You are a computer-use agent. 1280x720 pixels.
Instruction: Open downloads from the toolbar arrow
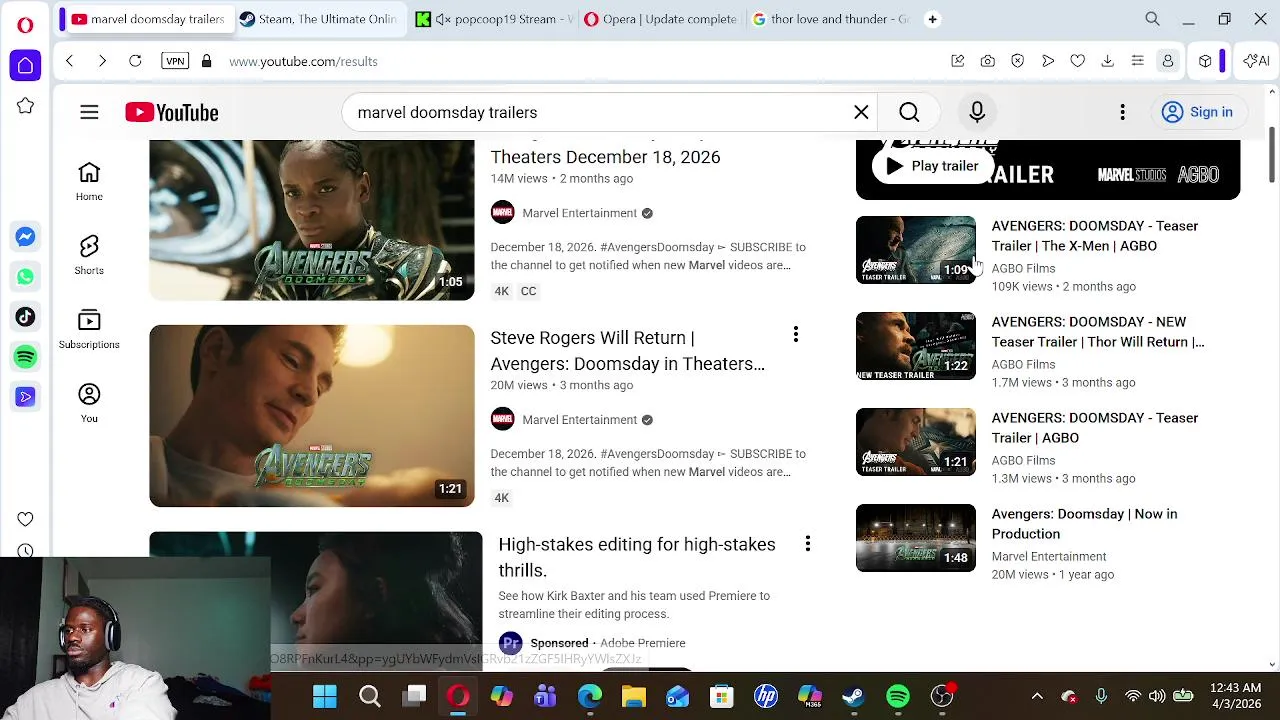point(1107,61)
